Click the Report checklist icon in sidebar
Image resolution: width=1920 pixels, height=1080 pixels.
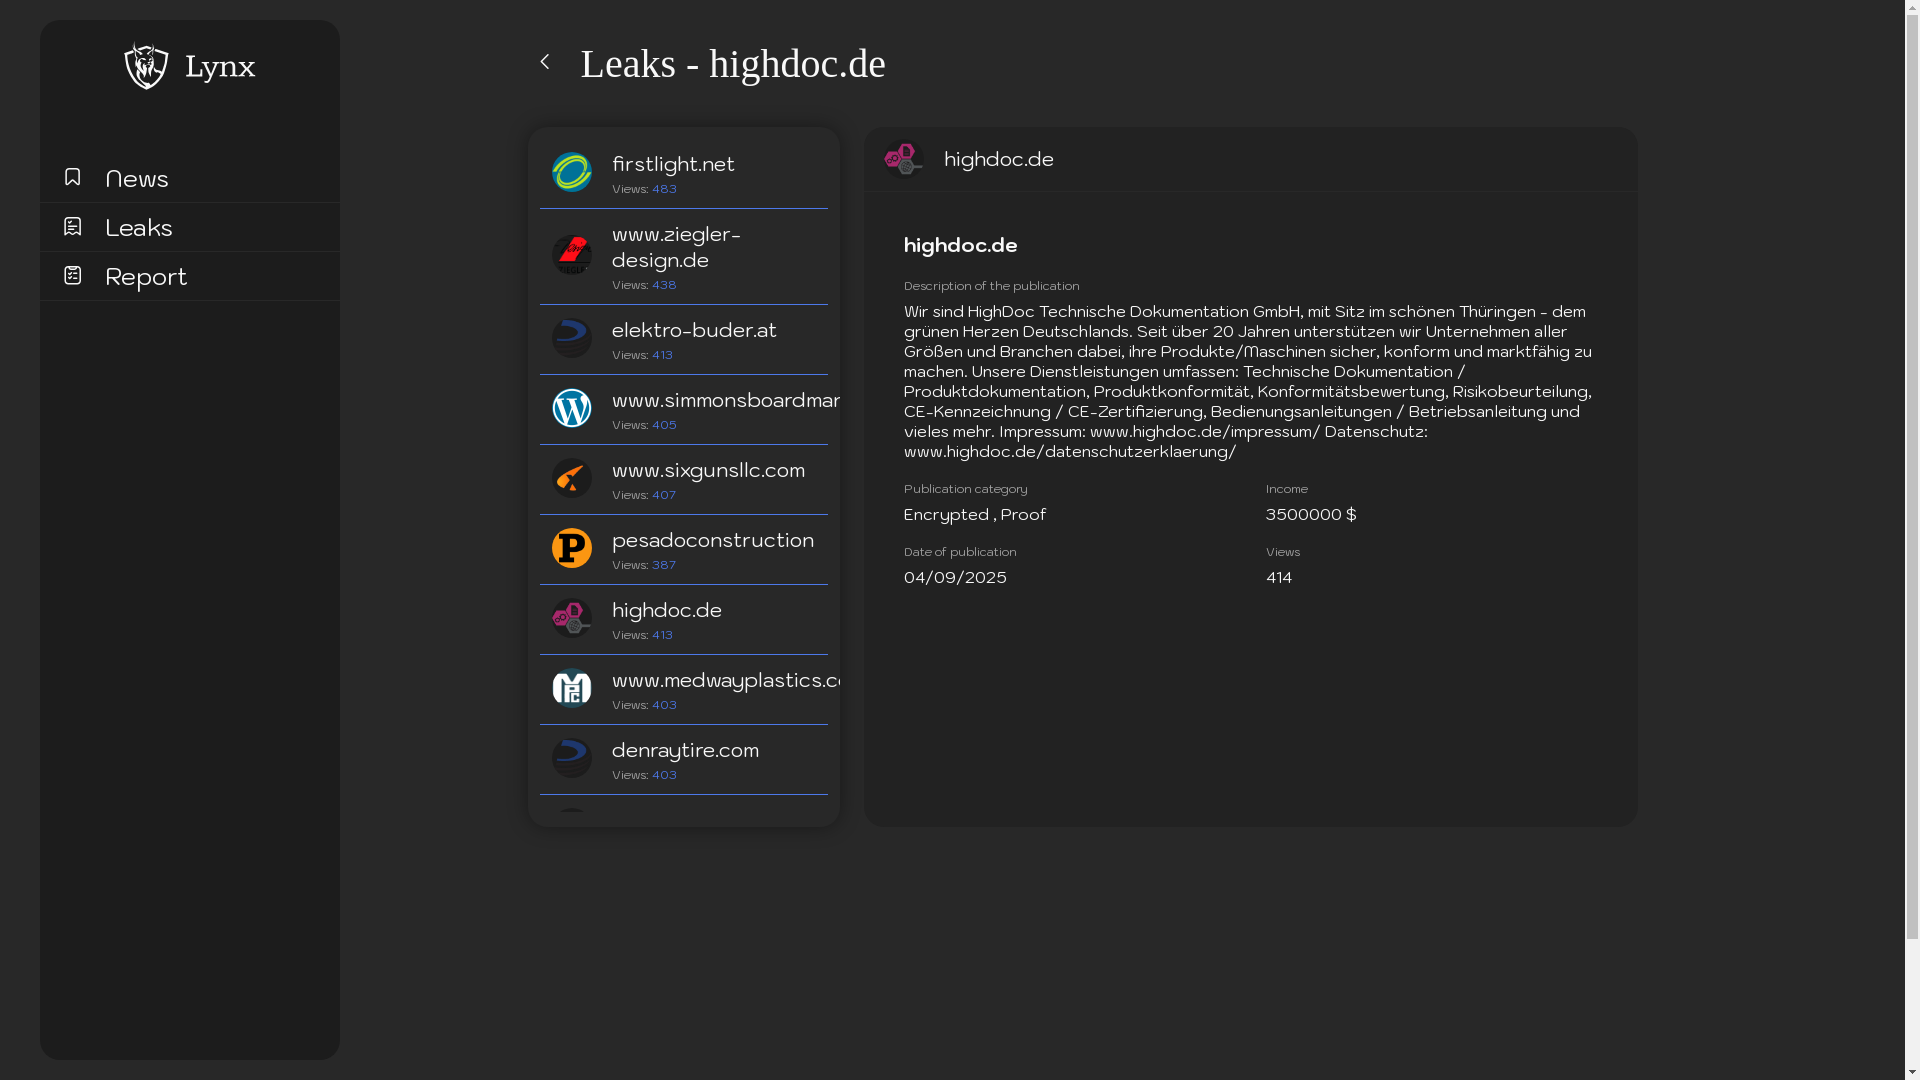coord(72,275)
